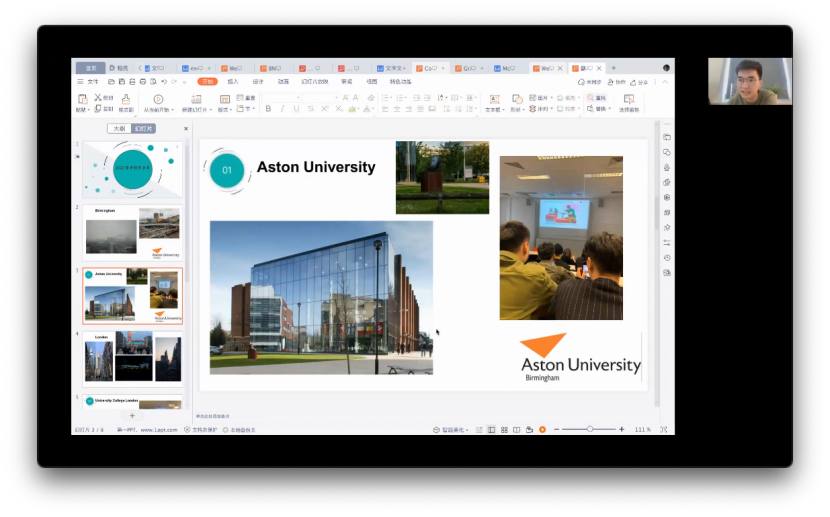
Task: Open the Shapes dropdown arrow
Action: (524, 110)
